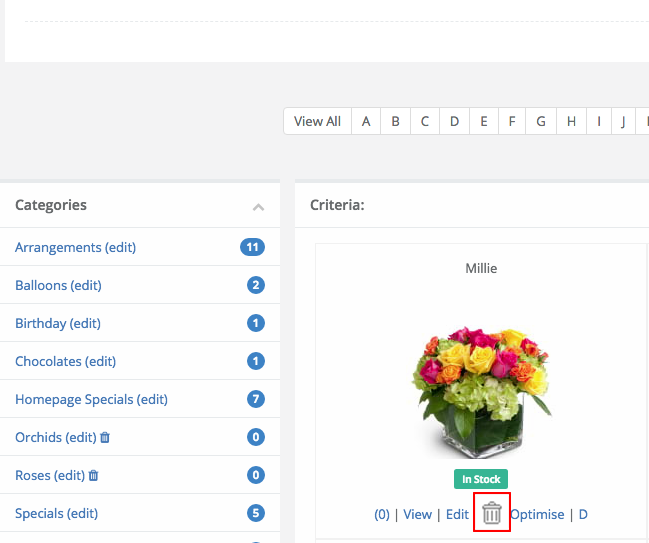Screen dimensions: 649x543
Task: Click the Specials count badge 5
Action: 256,513
